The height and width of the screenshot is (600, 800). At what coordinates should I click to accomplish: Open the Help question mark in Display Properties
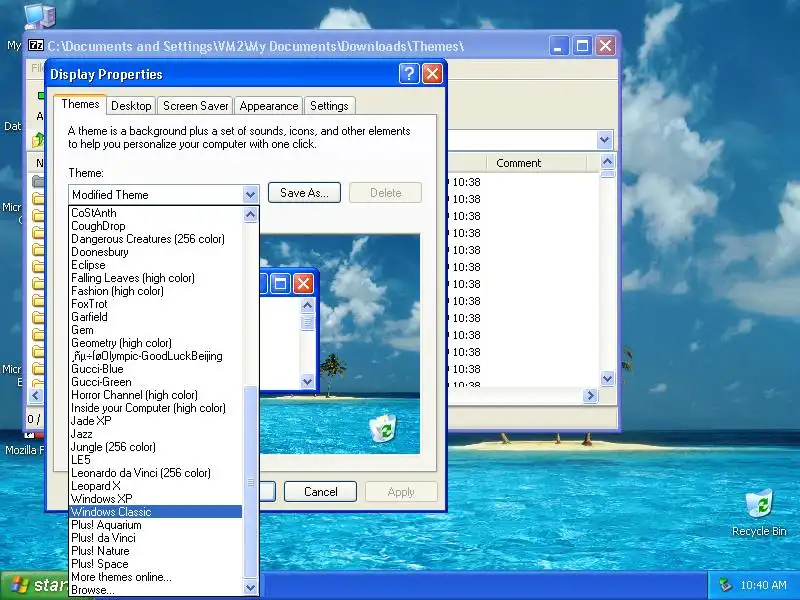coord(409,74)
